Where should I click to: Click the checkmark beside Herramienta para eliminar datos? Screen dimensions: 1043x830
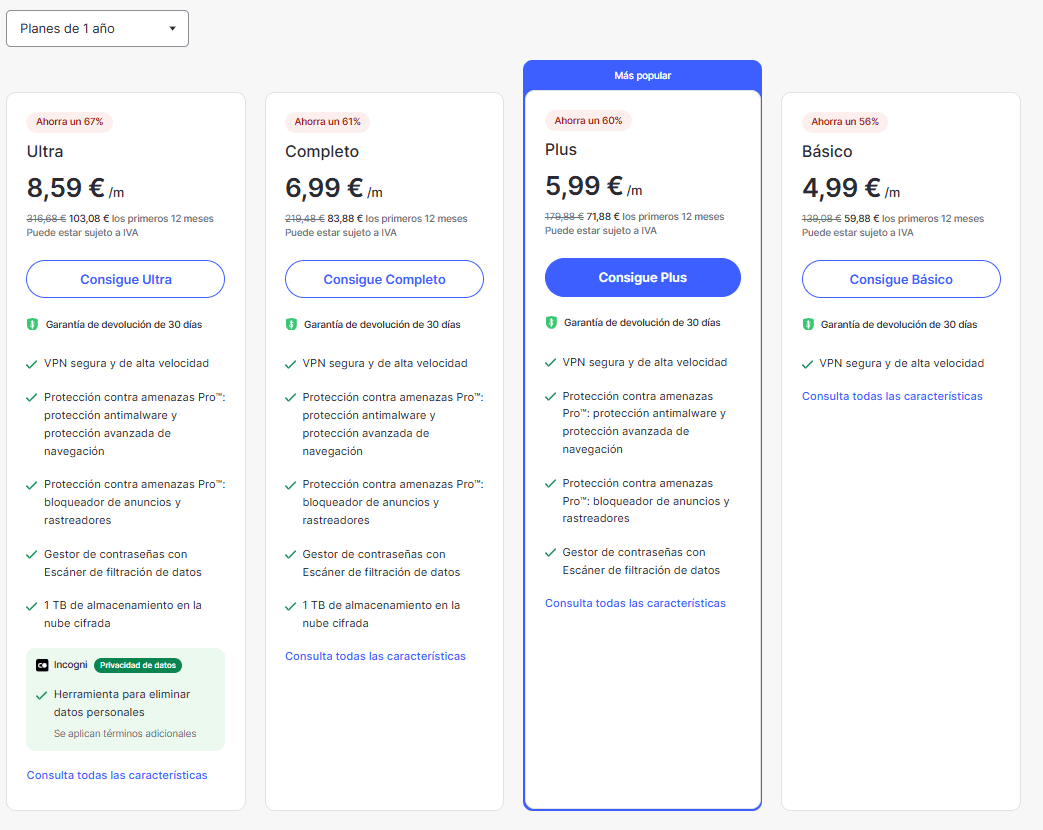41,695
